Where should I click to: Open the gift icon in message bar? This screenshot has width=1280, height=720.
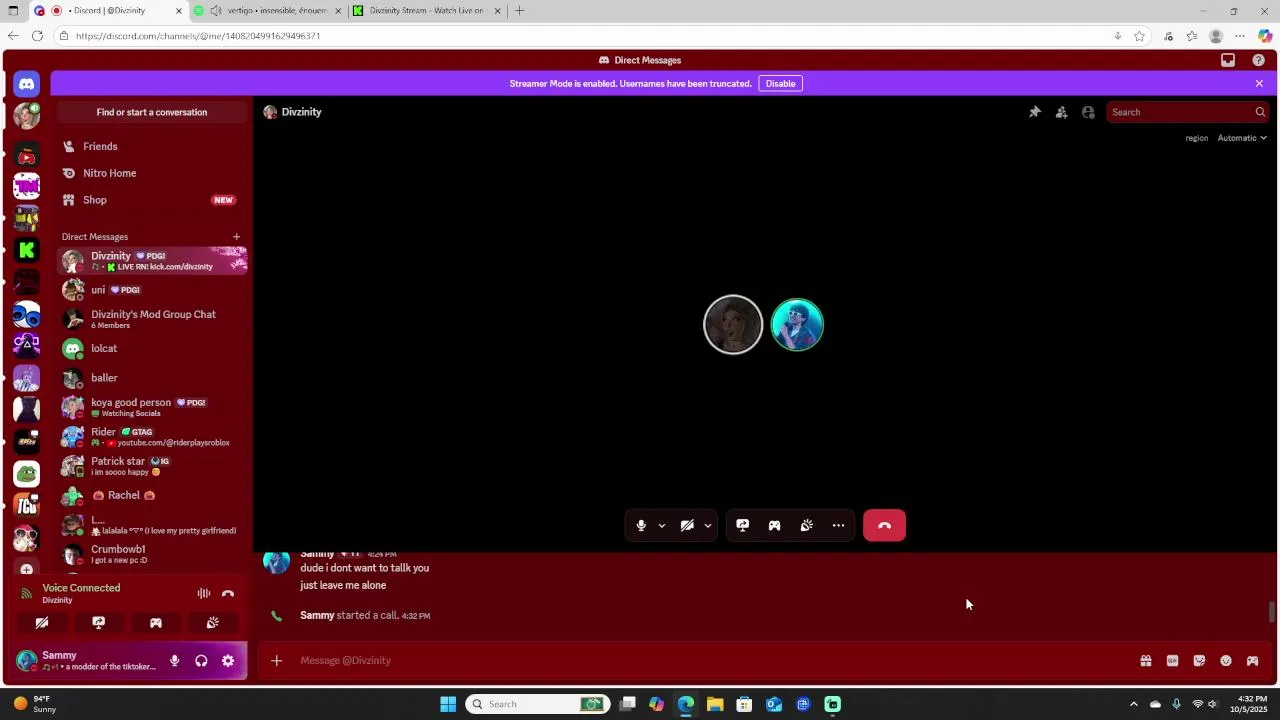coord(1146,661)
